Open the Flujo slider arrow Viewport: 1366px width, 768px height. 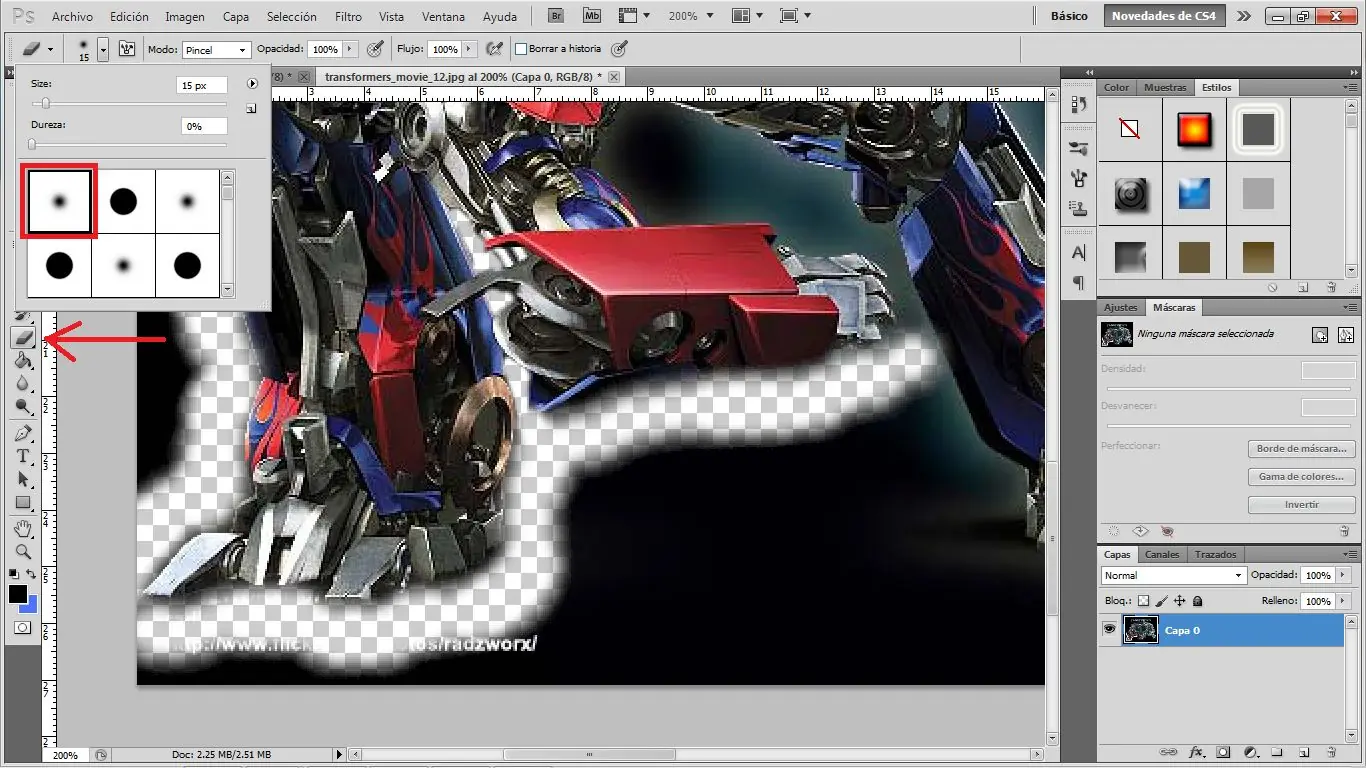pyautogui.click(x=469, y=49)
